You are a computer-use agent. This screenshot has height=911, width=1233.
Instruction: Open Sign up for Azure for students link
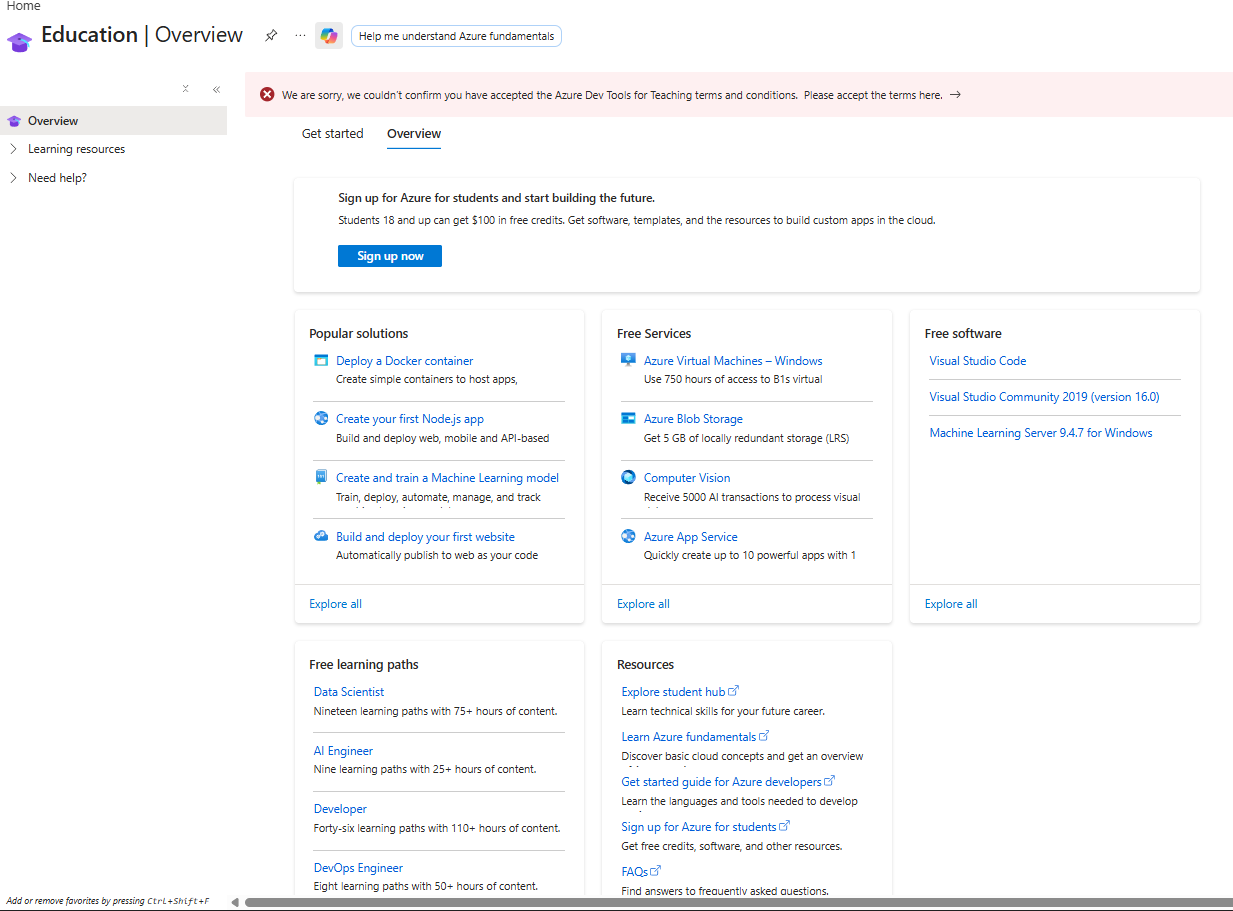699,827
